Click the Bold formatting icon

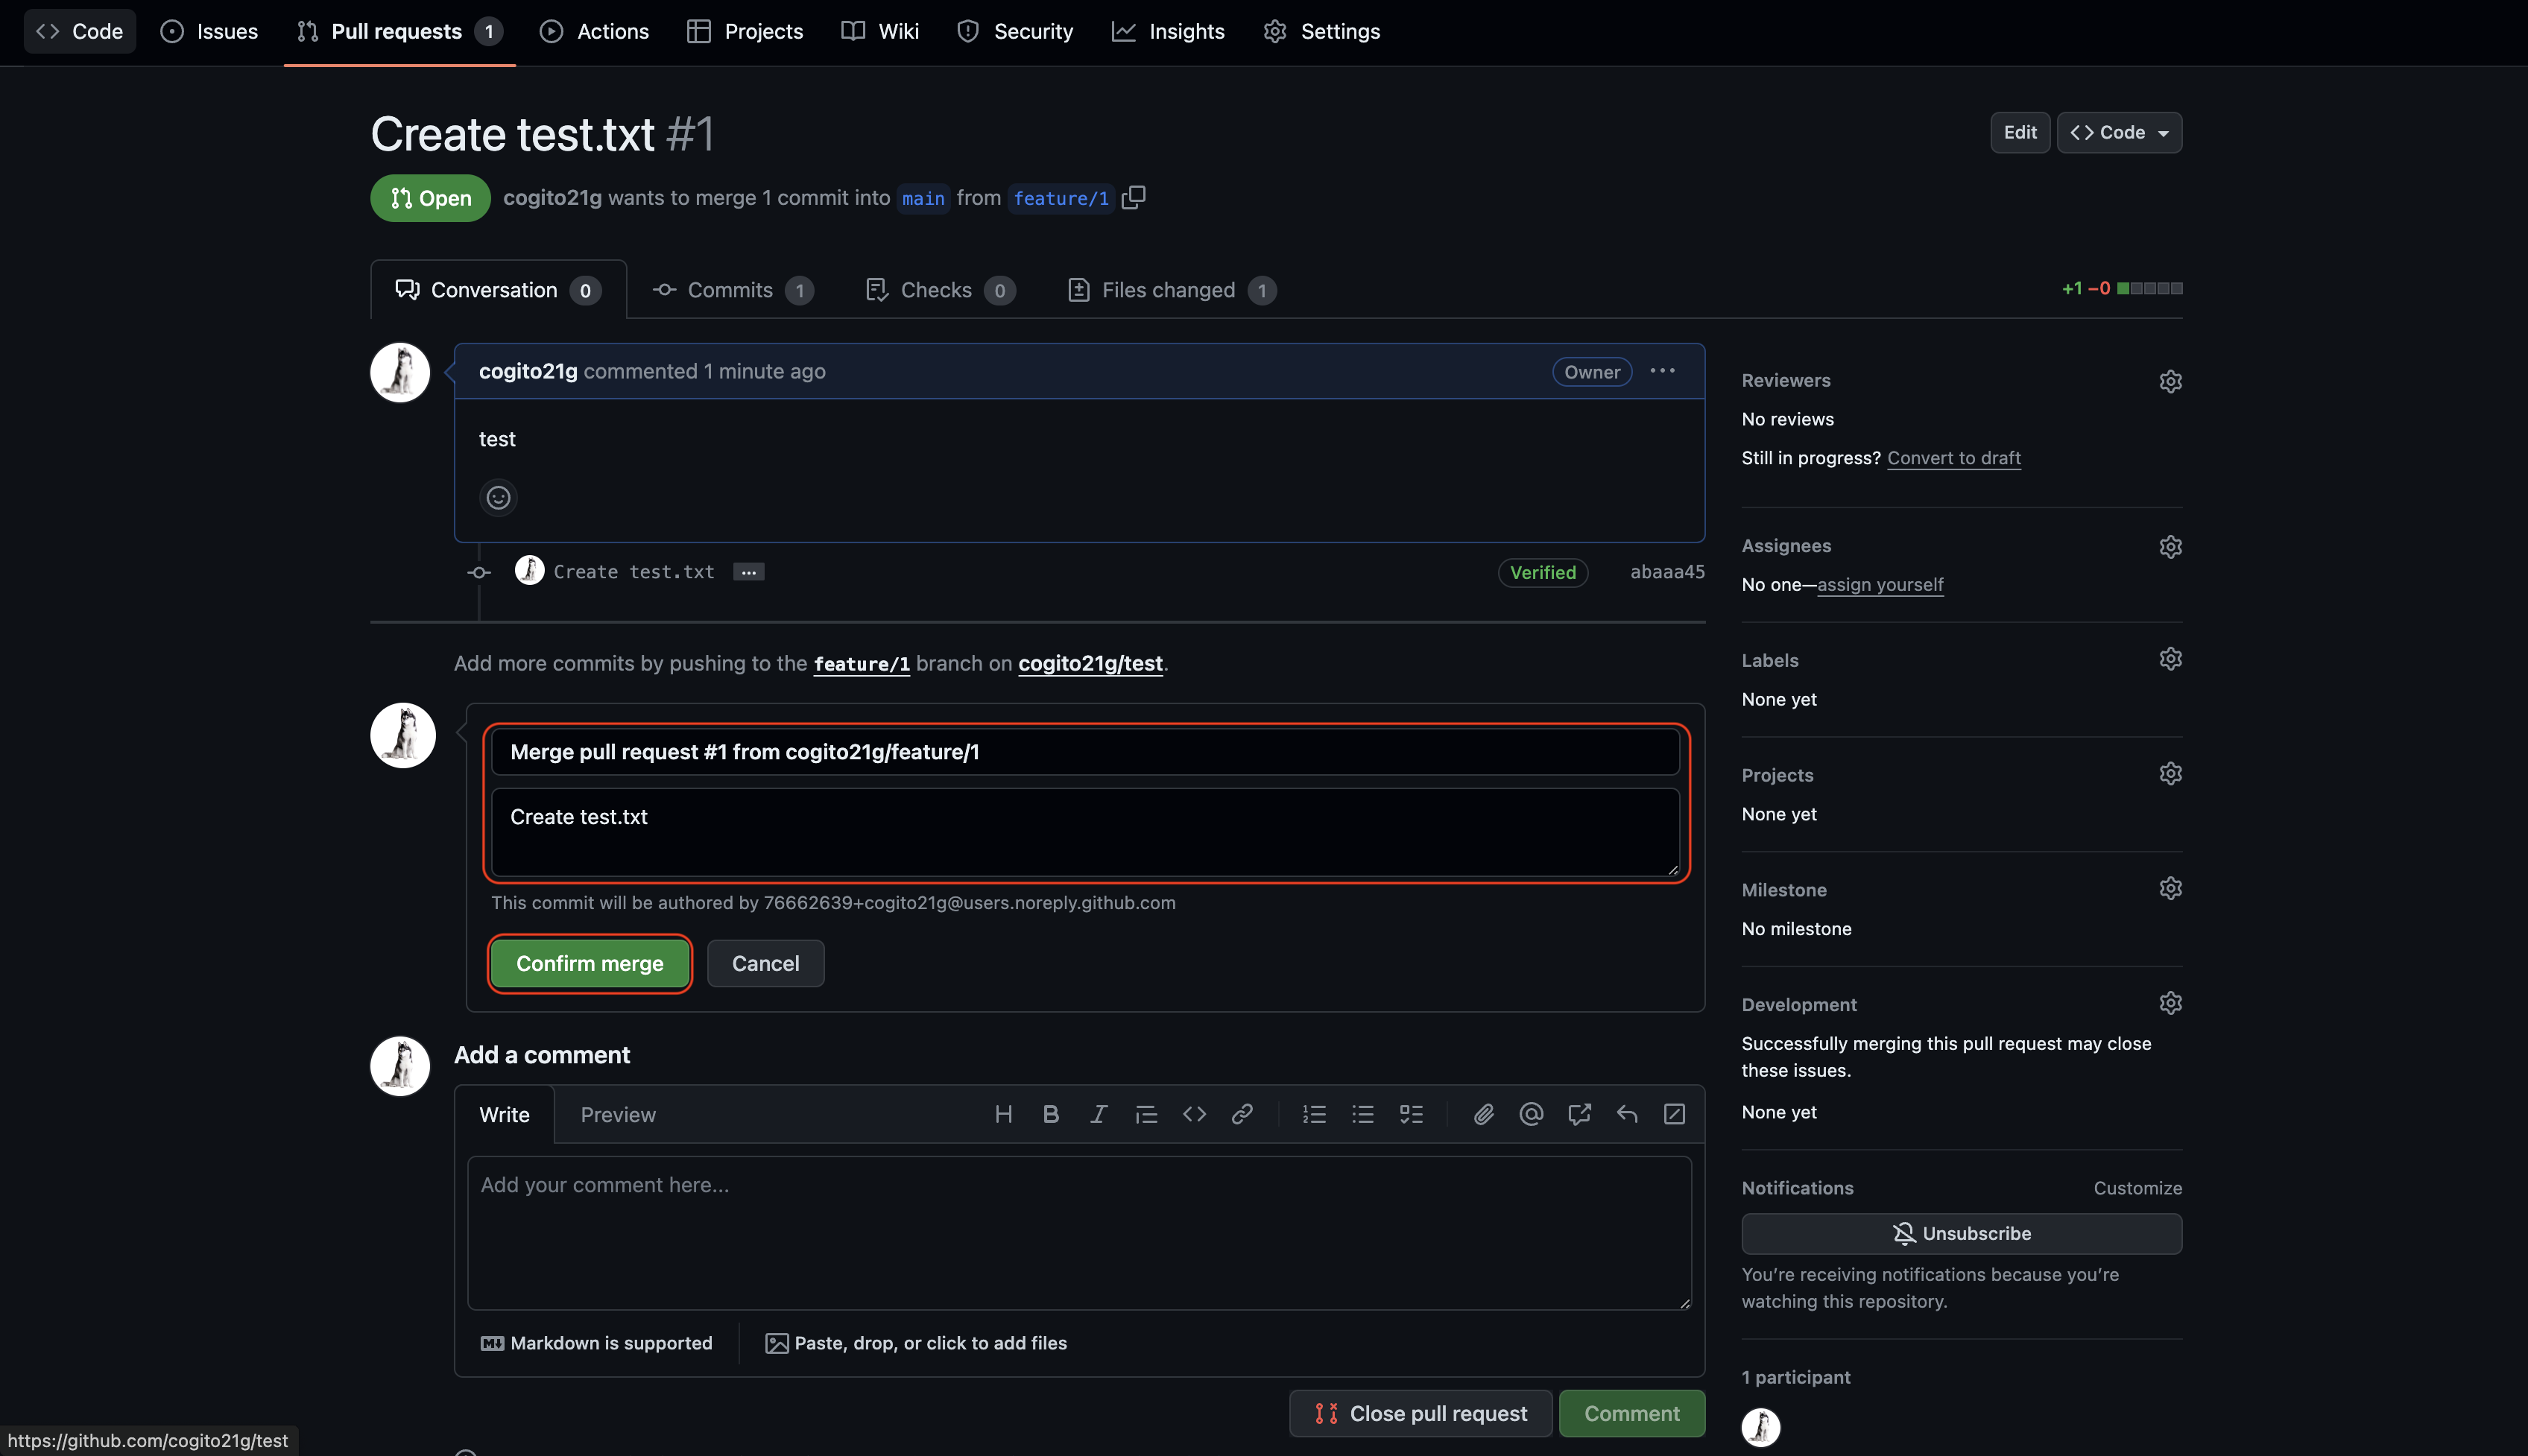pyautogui.click(x=1050, y=1114)
